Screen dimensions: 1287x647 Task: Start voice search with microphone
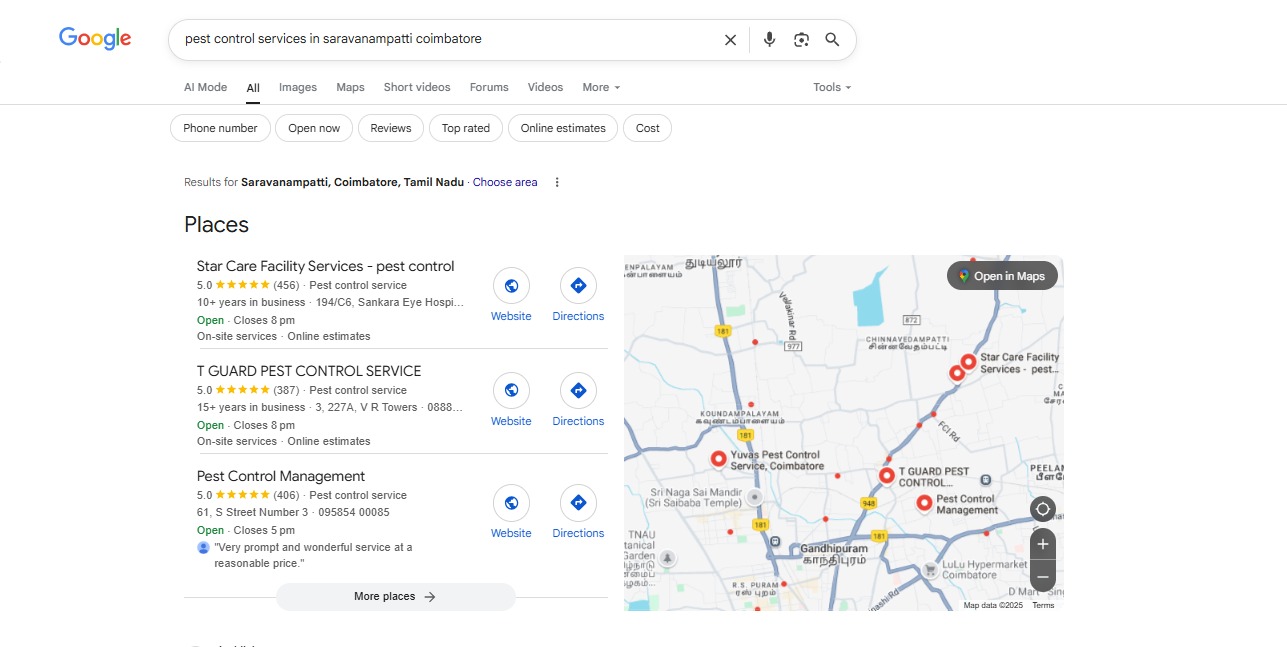pyautogui.click(x=769, y=40)
